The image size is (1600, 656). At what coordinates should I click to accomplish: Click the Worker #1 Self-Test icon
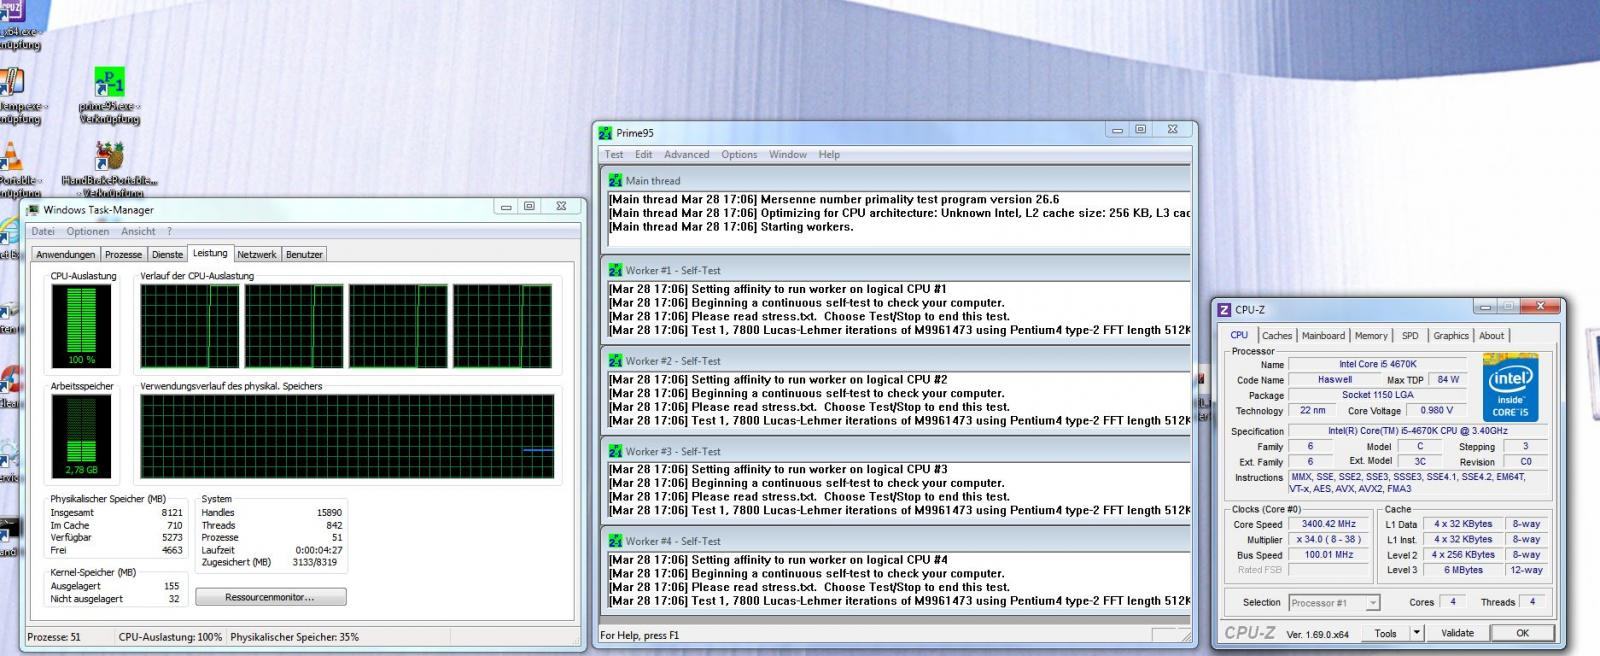[615, 270]
